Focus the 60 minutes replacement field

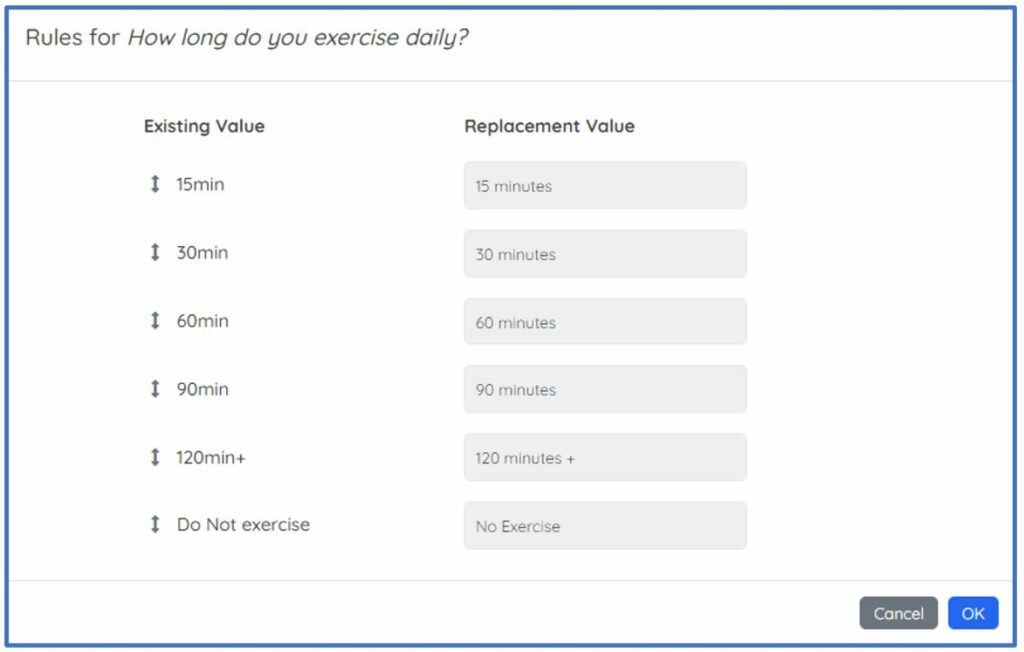pos(605,322)
